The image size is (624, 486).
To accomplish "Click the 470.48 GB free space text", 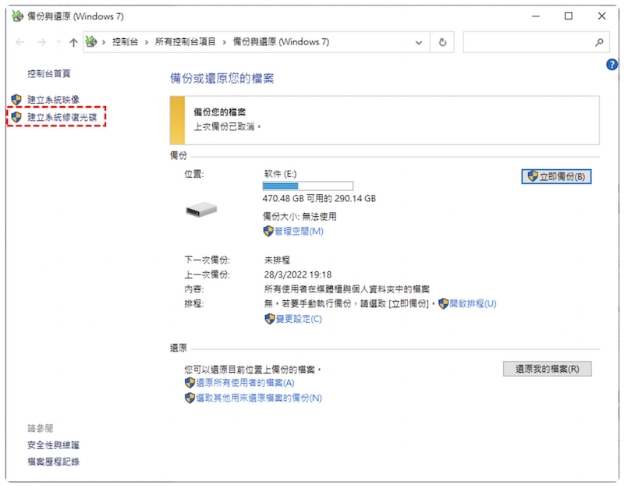I will 319,198.
